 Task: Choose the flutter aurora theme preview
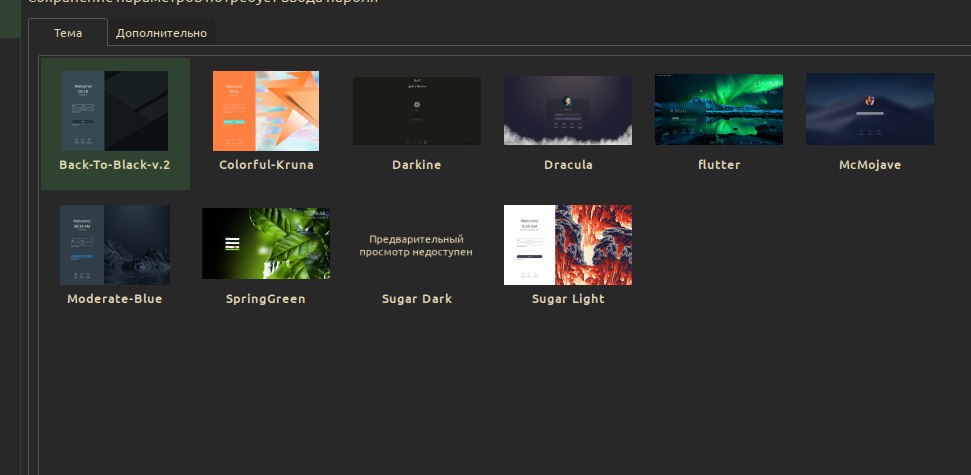tap(719, 110)
